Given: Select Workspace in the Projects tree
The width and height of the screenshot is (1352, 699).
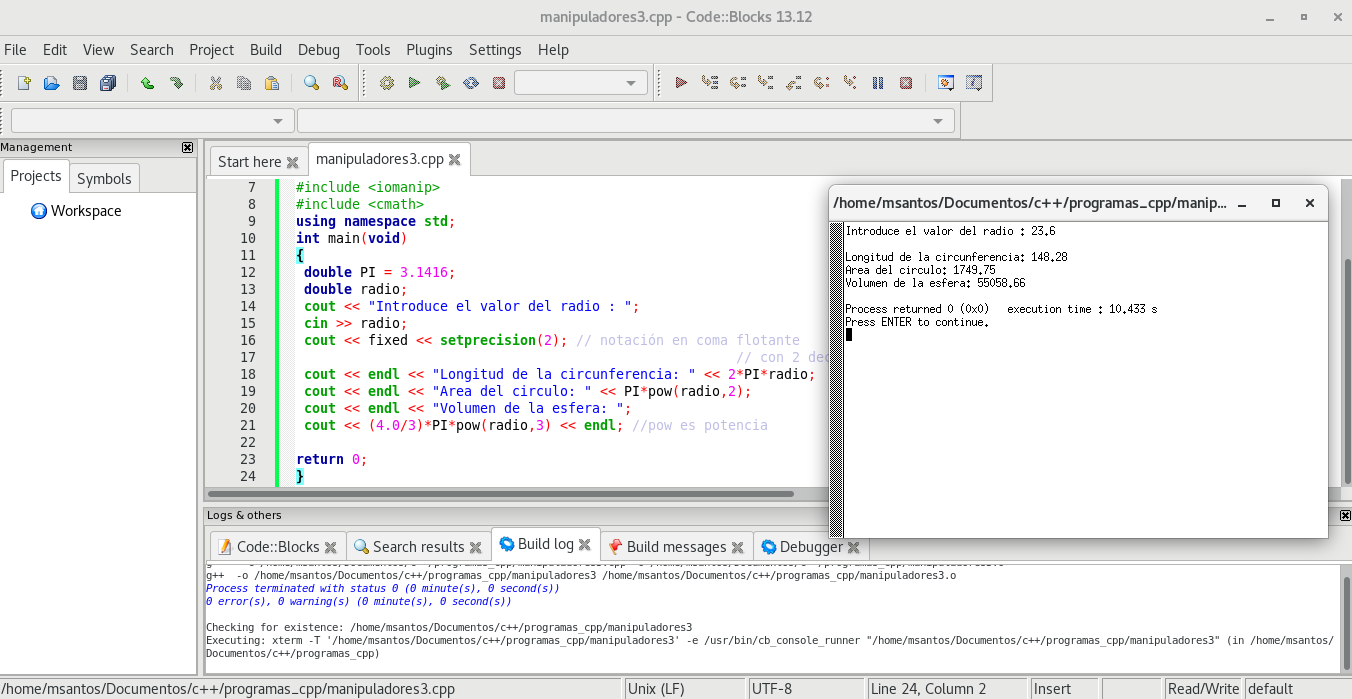Looking at the screenshot, I should coord(85,211).
